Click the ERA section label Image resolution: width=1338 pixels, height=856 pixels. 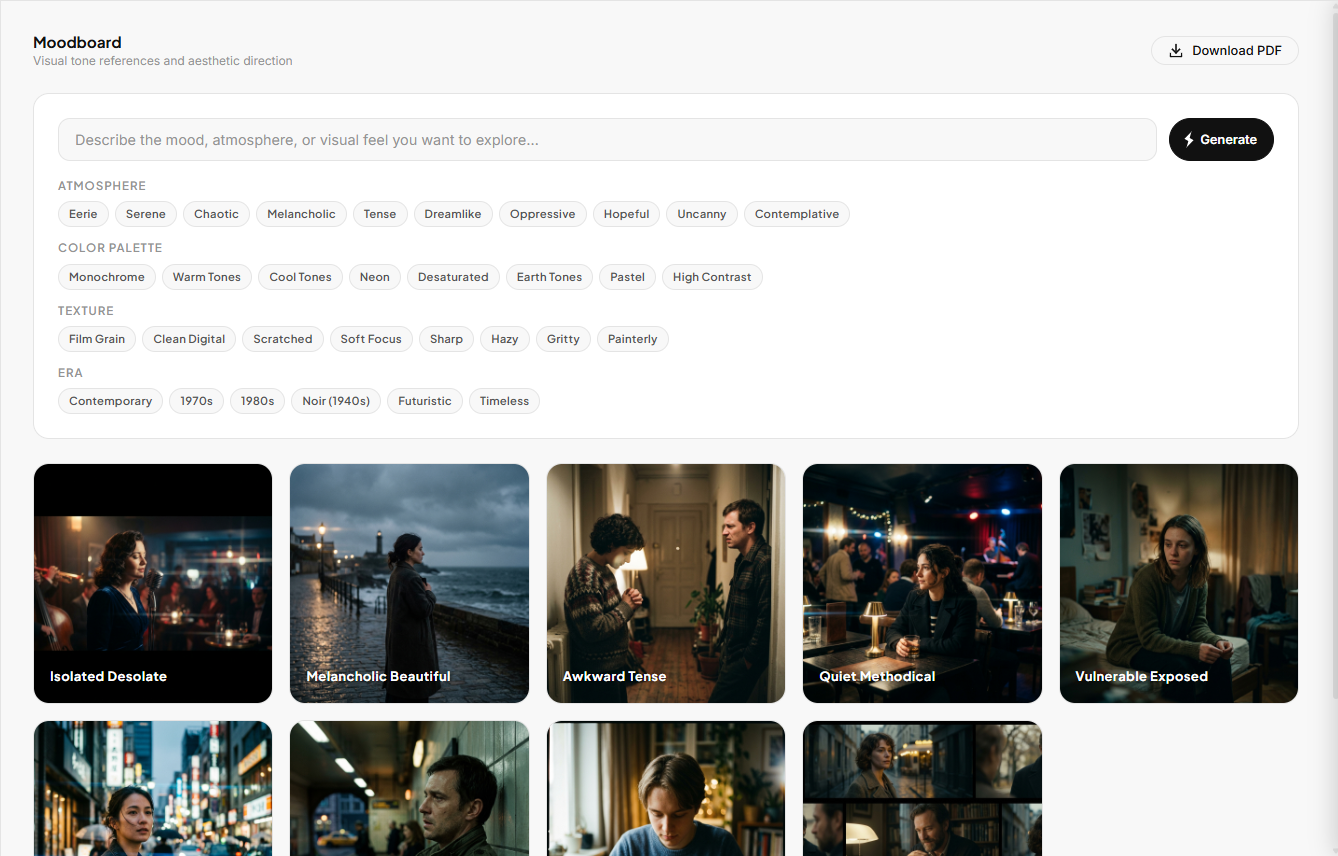pyautogui.click(x=70, y=373)
